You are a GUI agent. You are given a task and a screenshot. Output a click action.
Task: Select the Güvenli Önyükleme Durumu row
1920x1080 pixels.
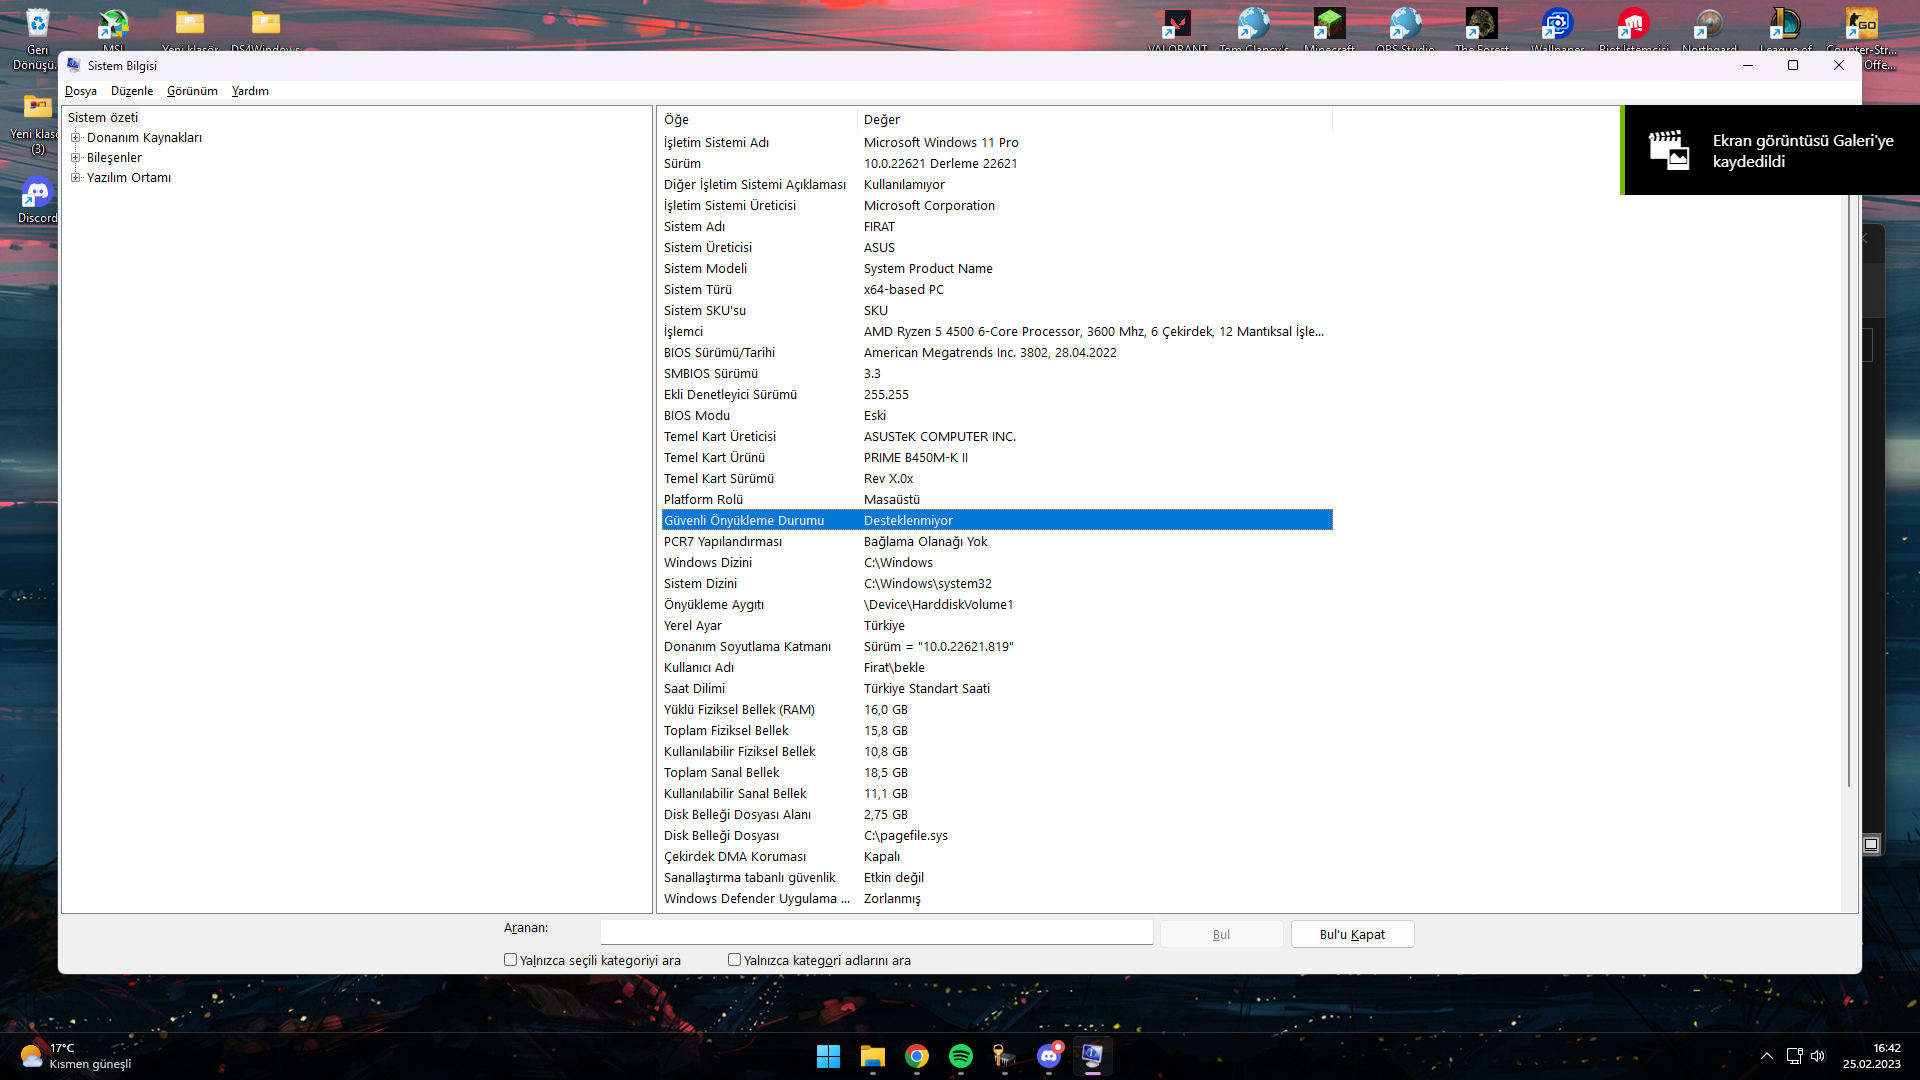pyautogui.click(x=997, y=521)
